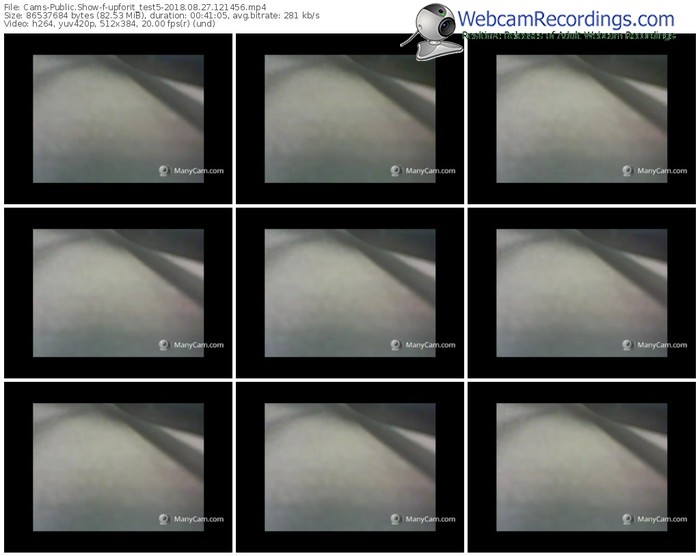Screen dimensions: 700x556
Task: Click the ManyCam icon in the bottom-right thumbnail
Action: [627, 519]
